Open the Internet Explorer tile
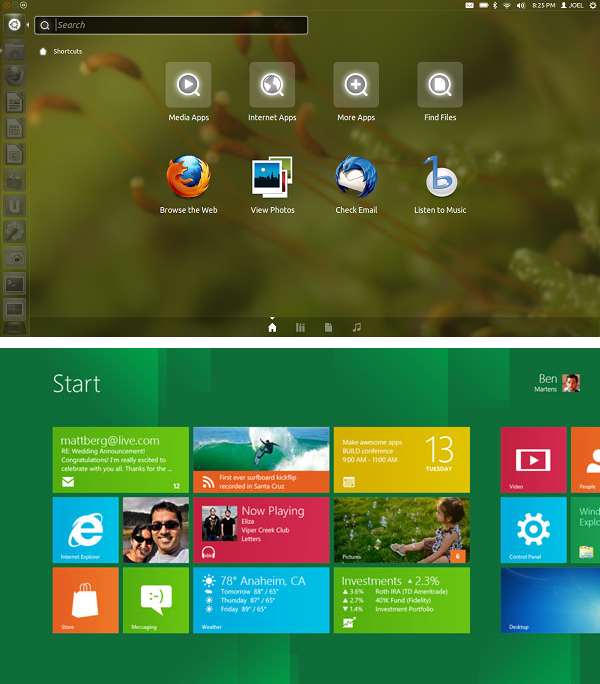 85,530
